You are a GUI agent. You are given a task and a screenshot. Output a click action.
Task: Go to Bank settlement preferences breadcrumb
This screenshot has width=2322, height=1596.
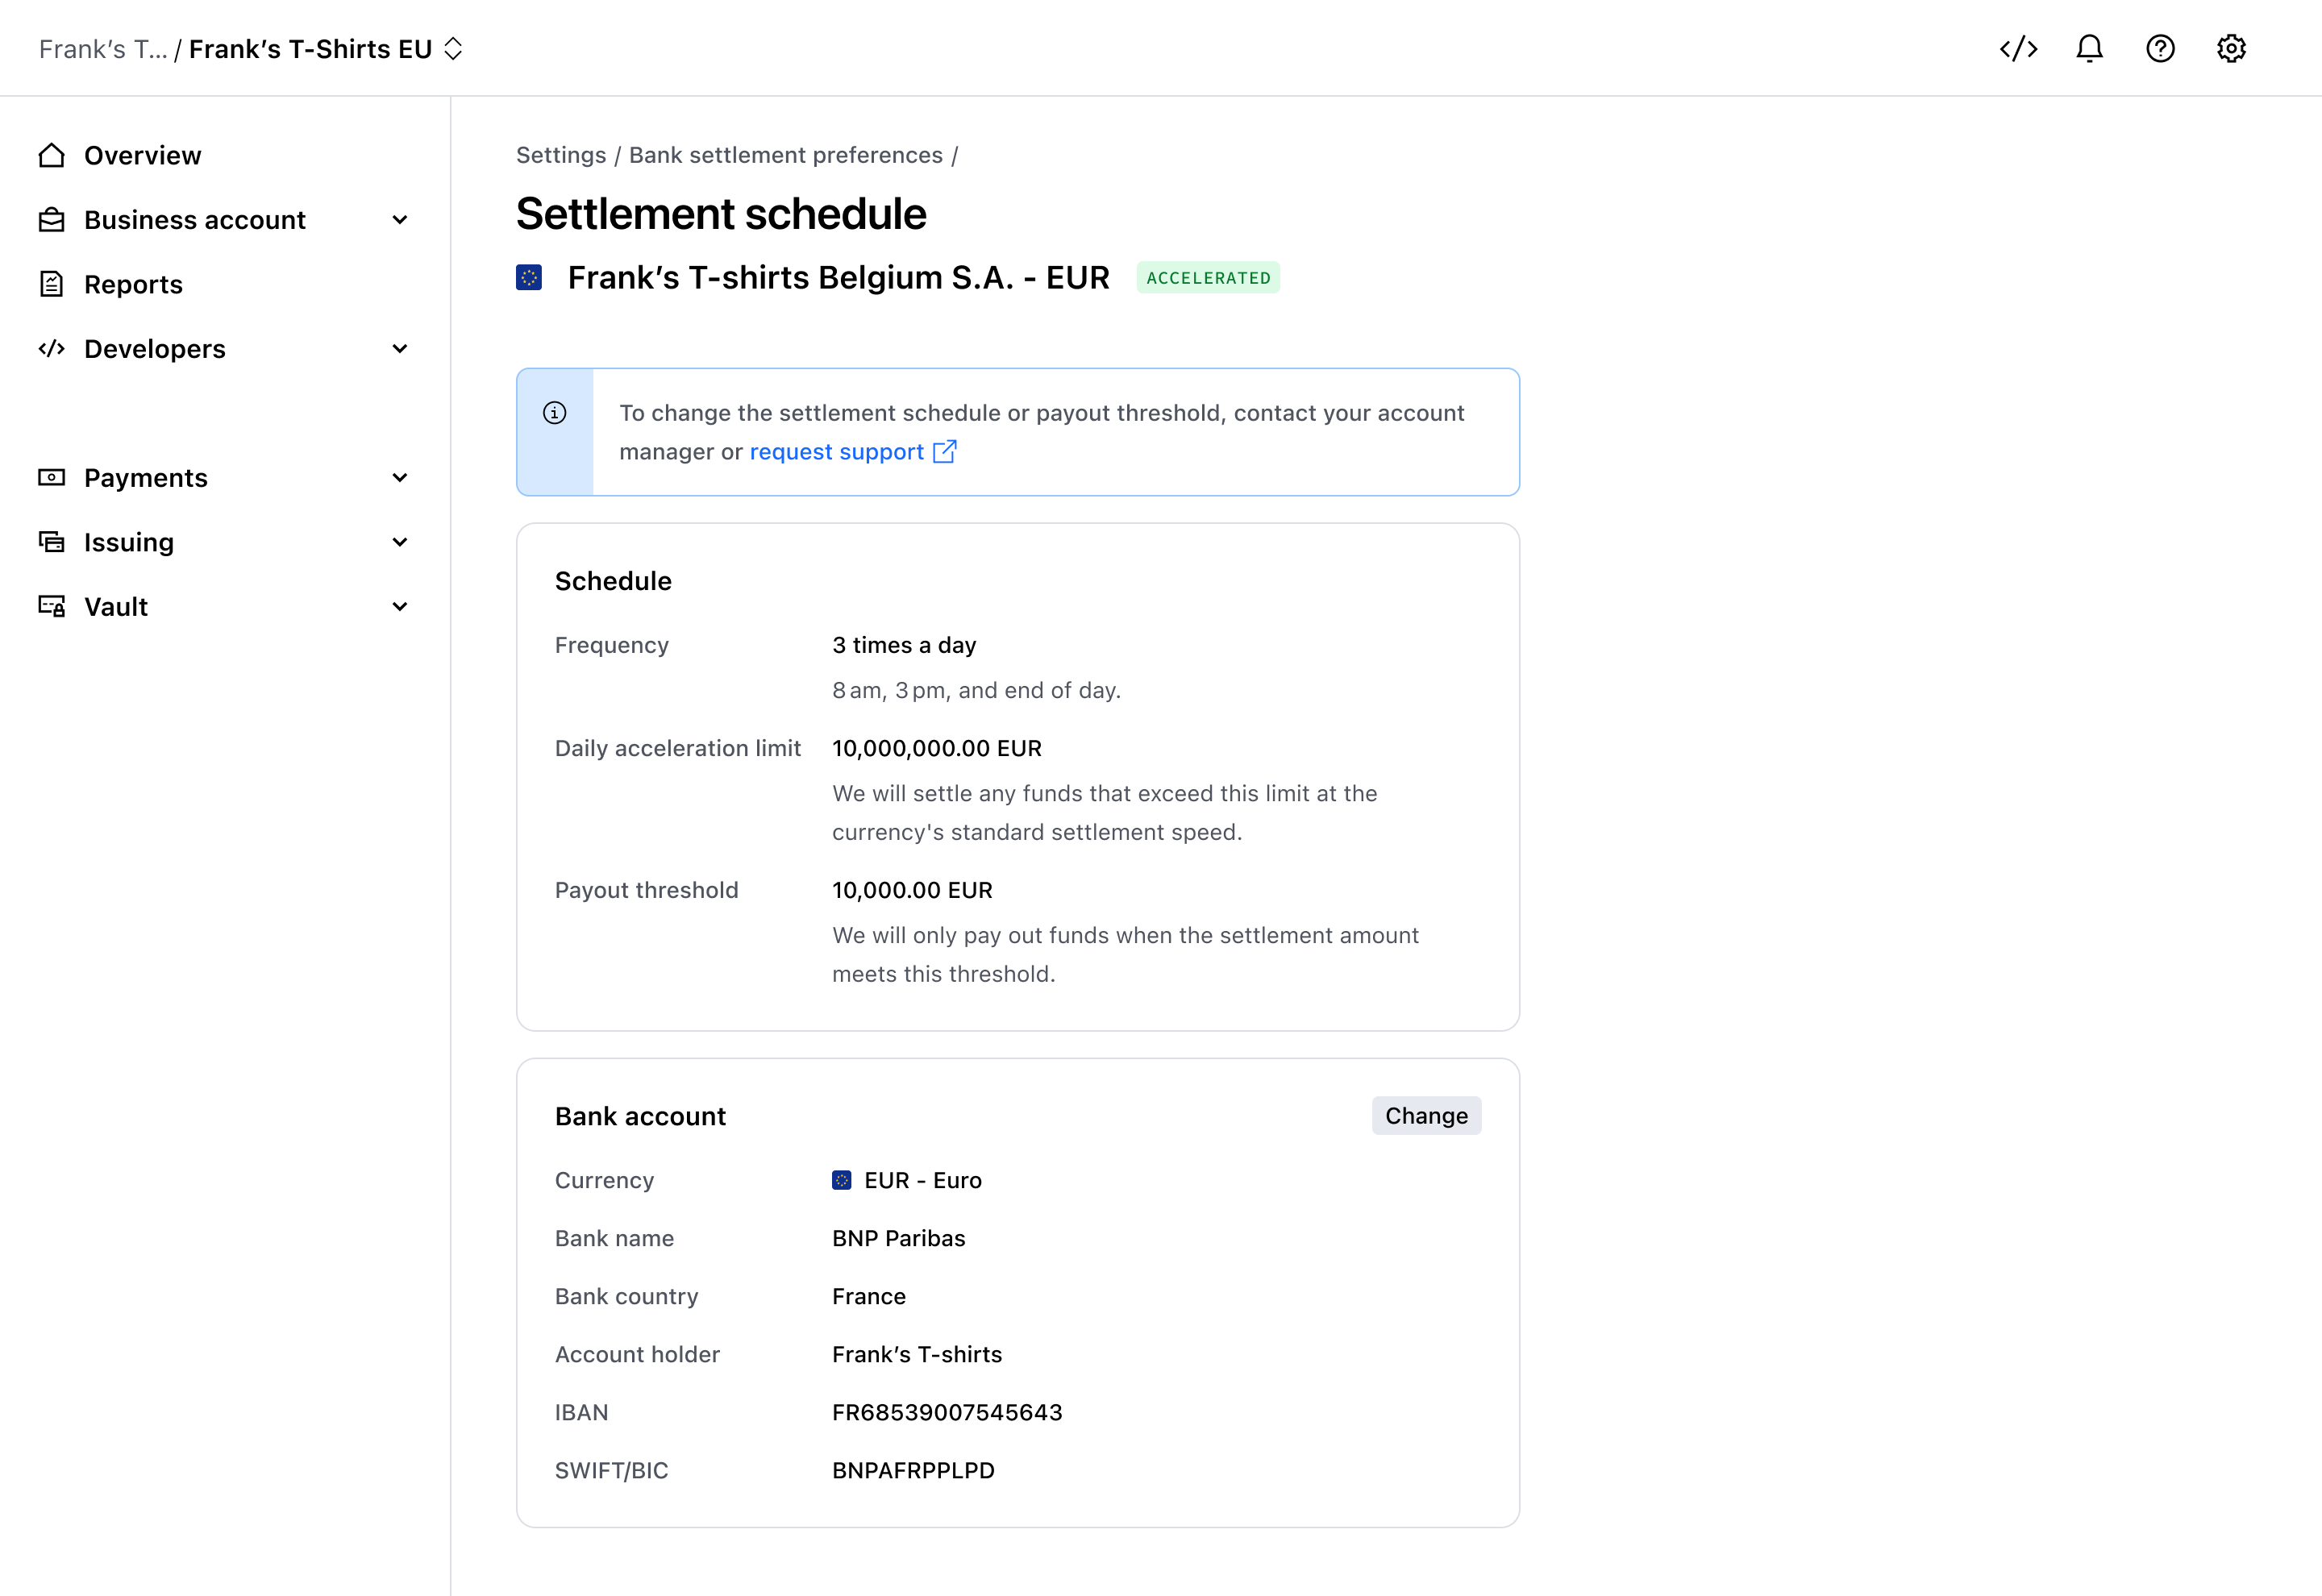coord(786,155)
